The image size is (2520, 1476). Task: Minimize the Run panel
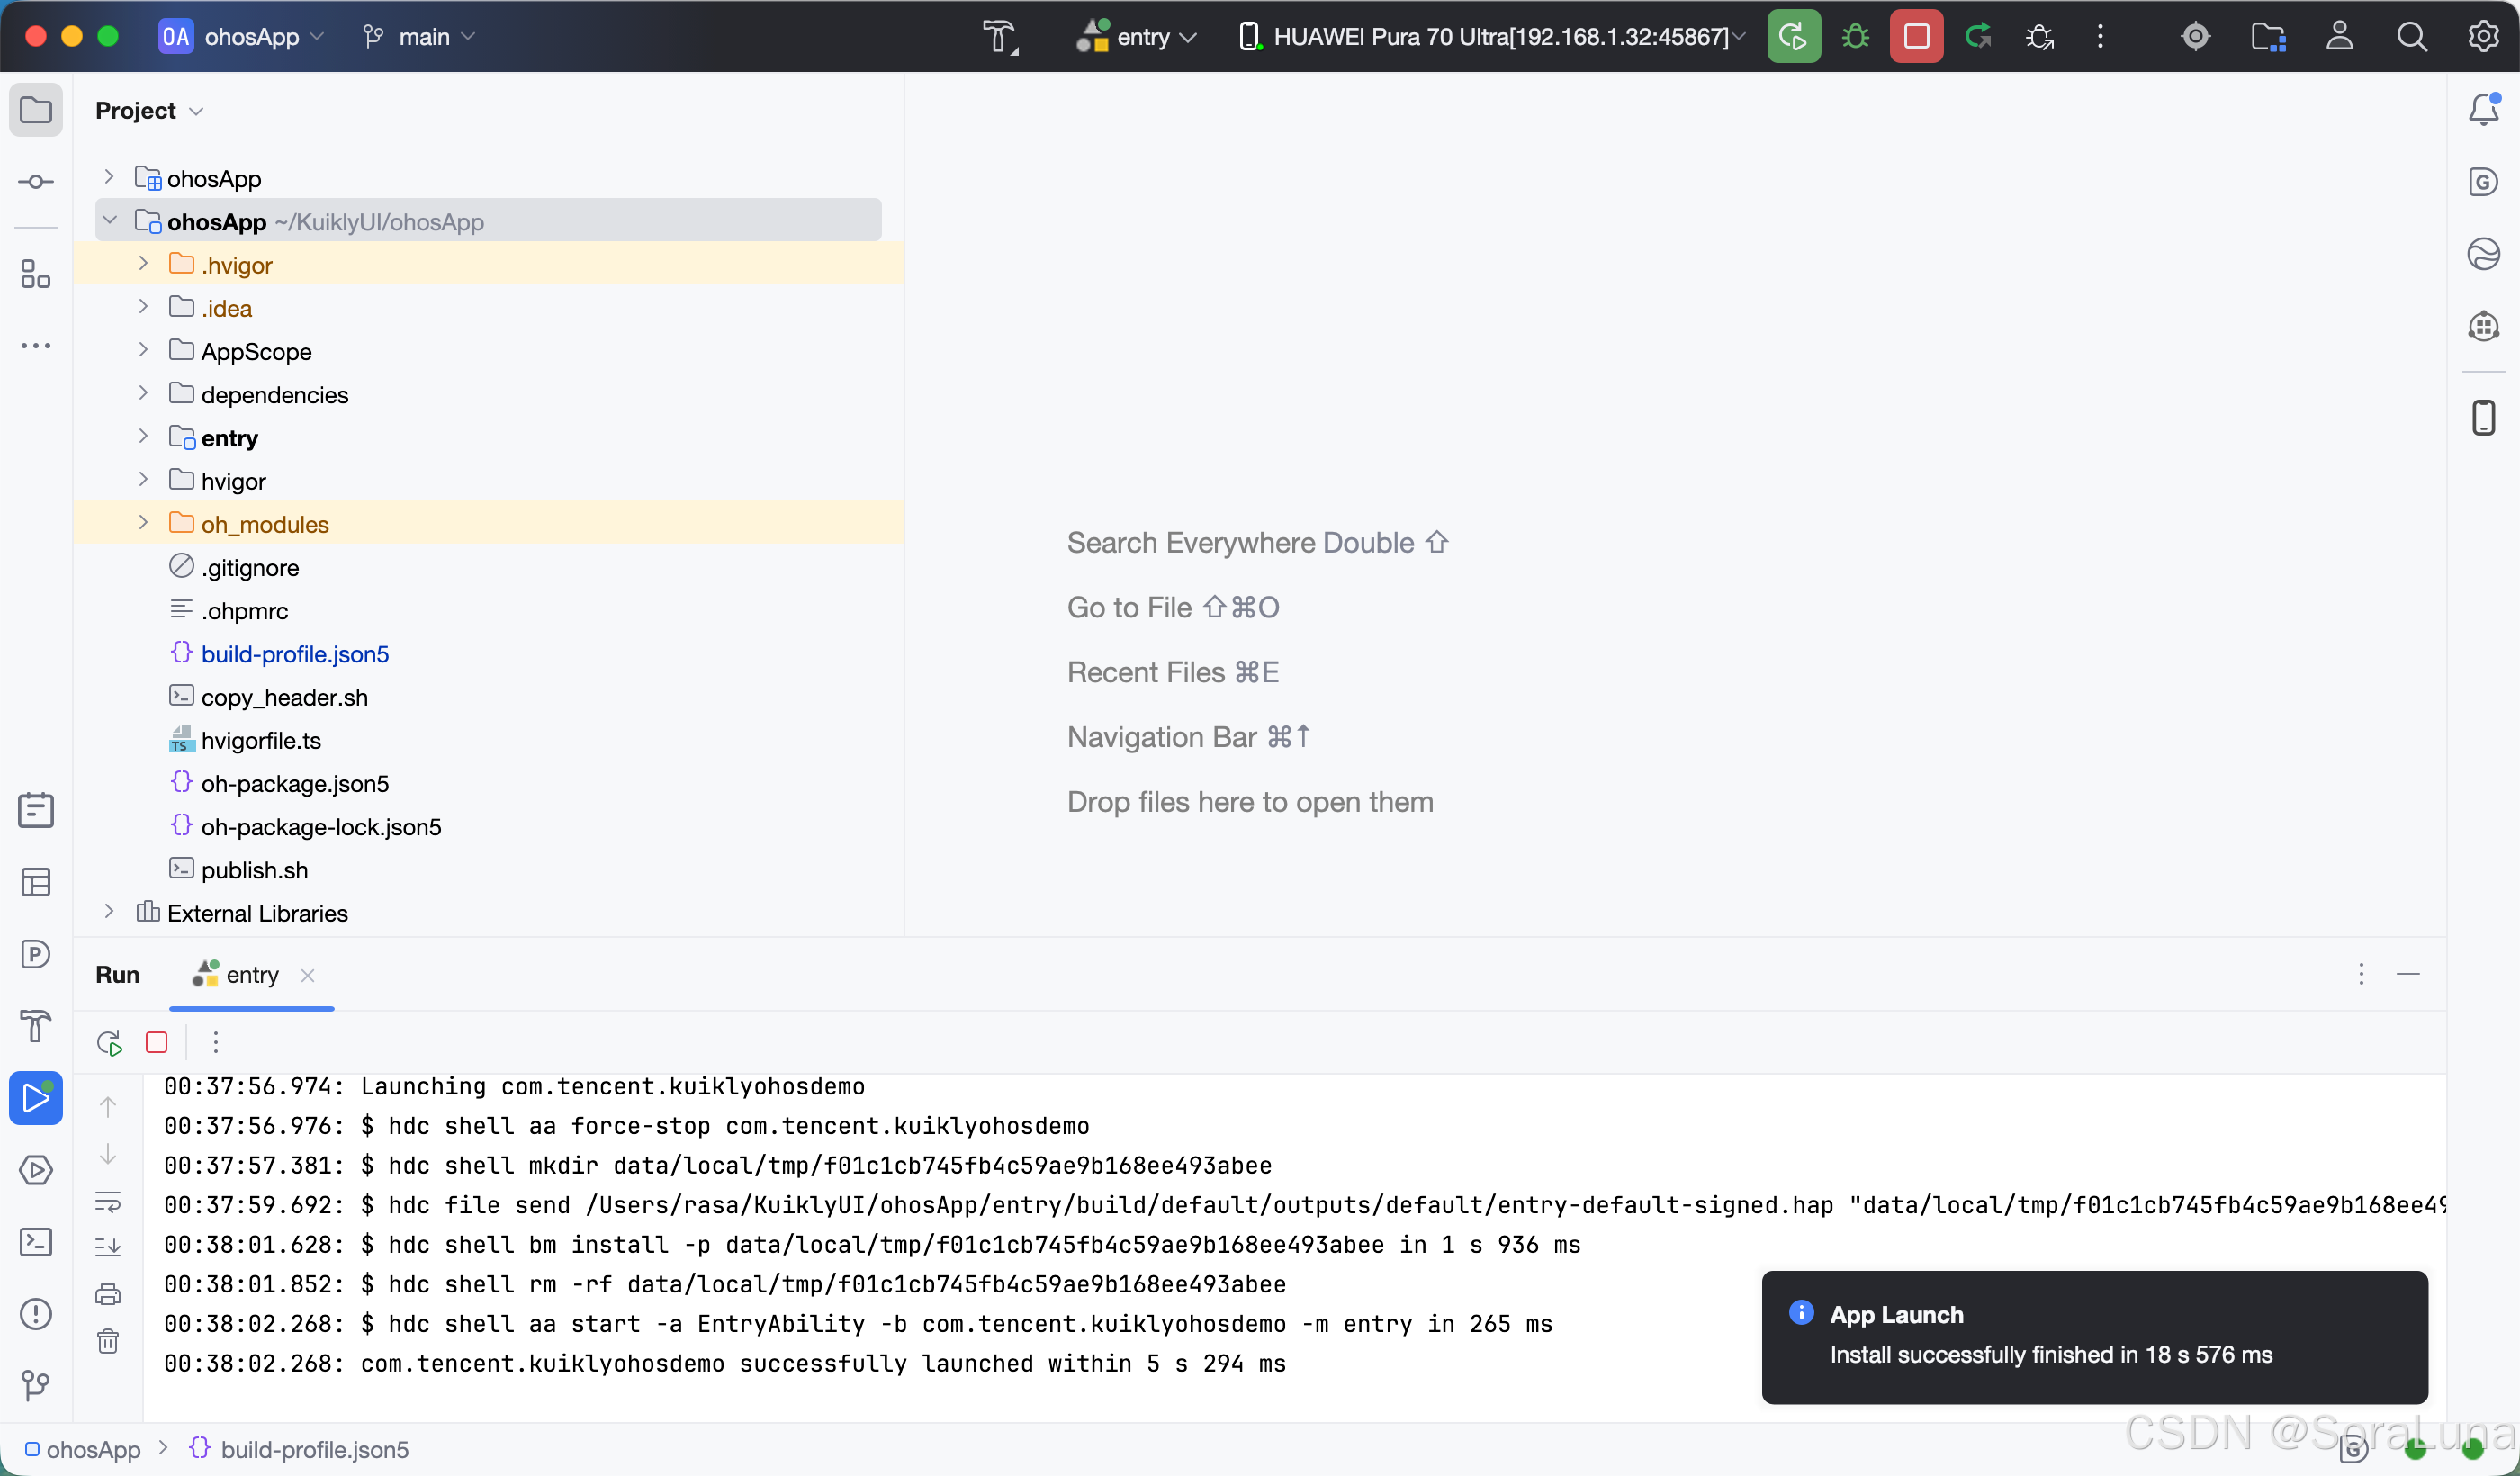[2408, 974]
